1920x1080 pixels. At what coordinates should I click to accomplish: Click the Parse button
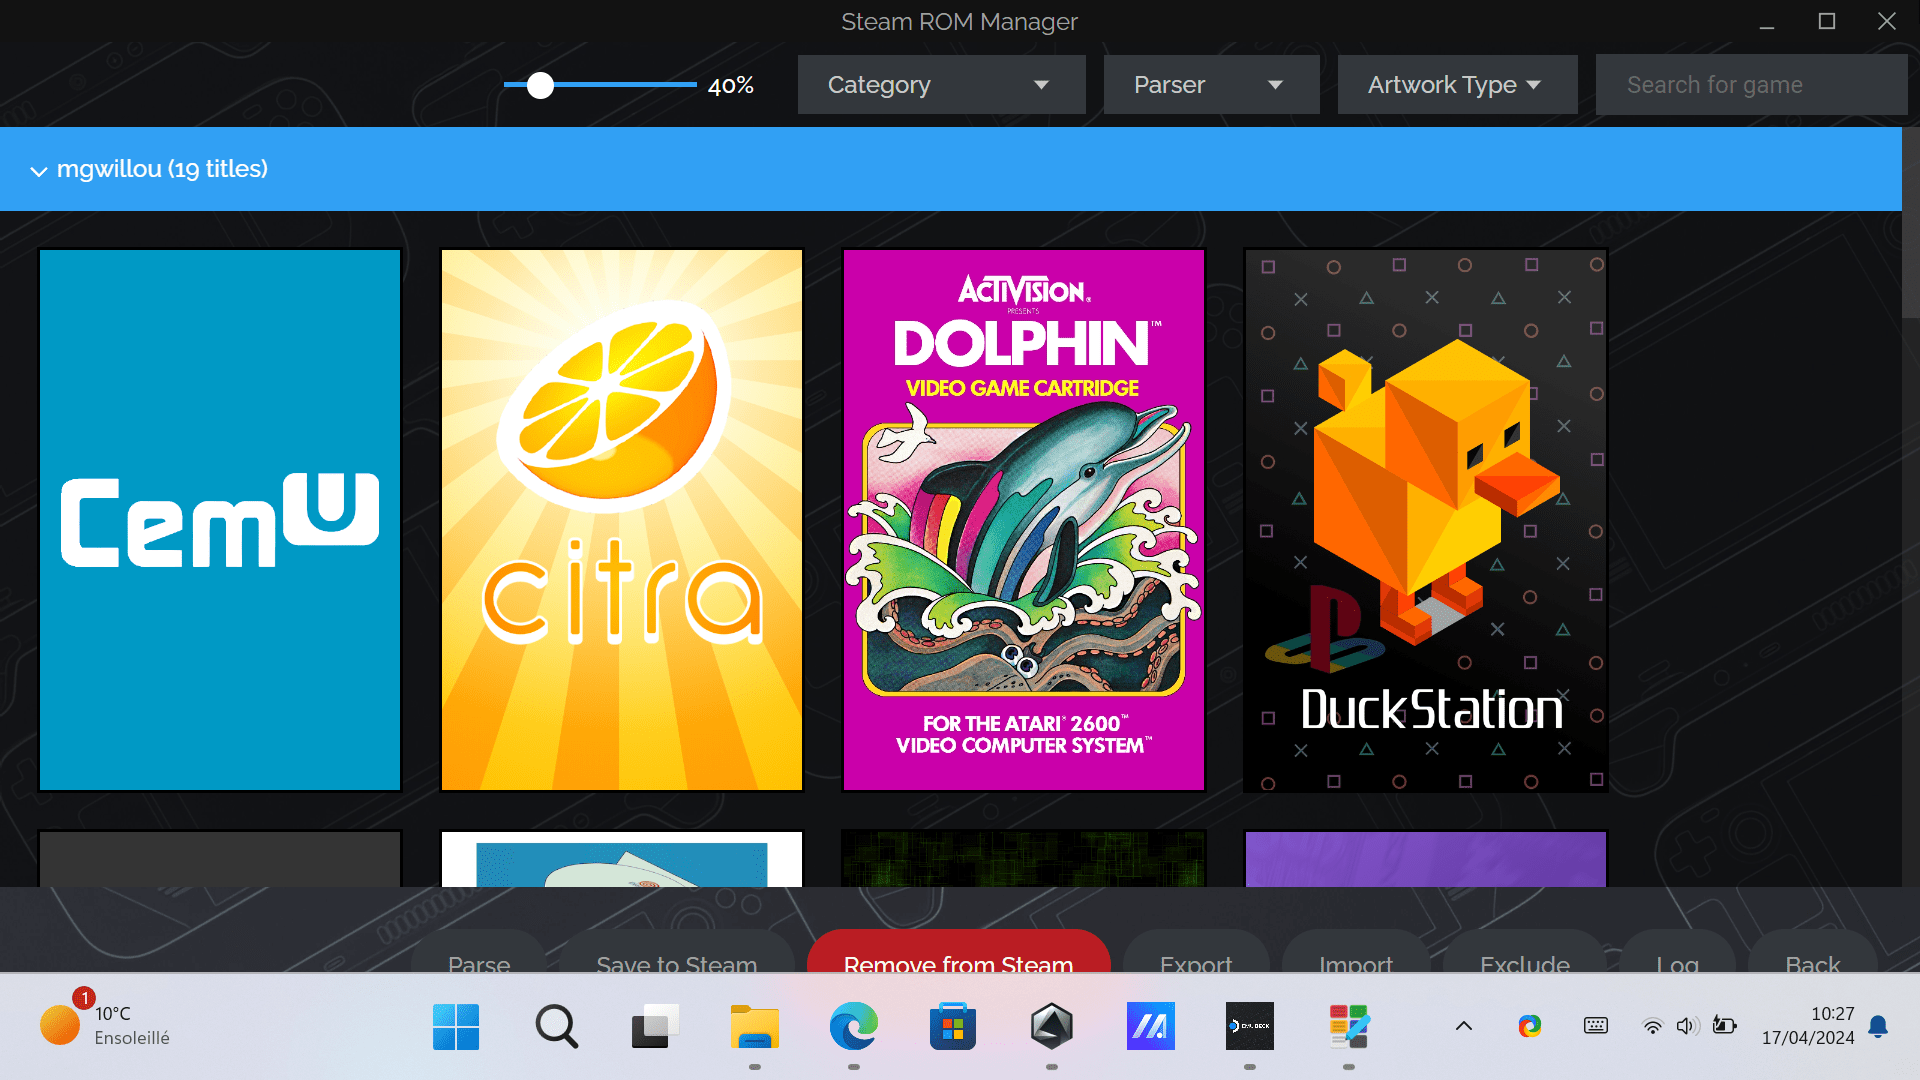[479, 952]
